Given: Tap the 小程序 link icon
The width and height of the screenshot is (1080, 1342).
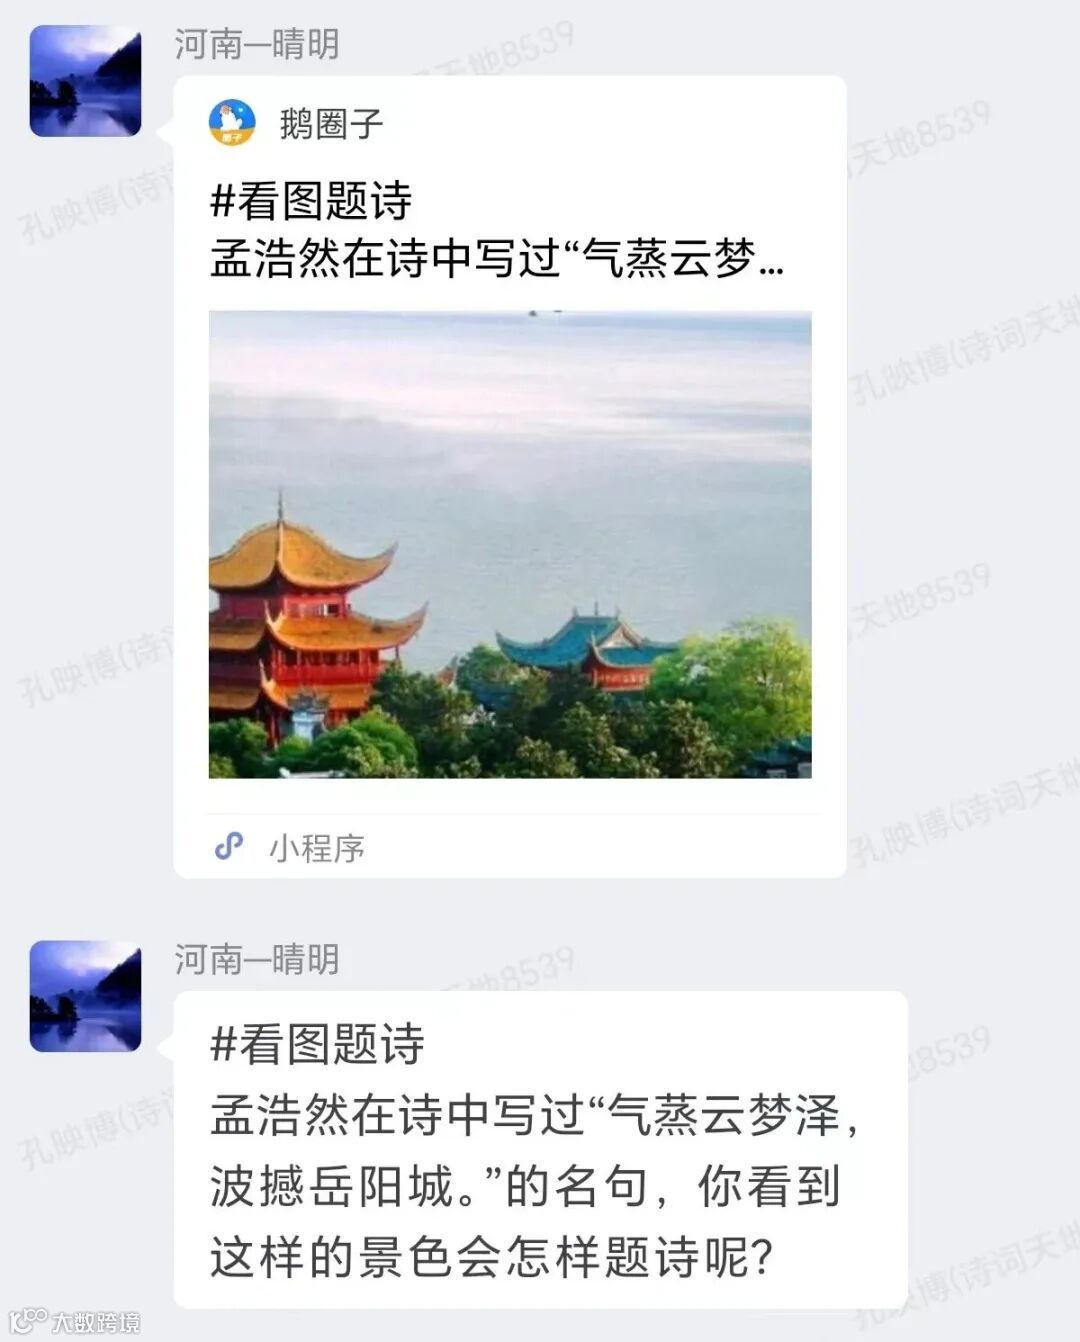Looking at the screenshot, I should [x=229, y=846].
